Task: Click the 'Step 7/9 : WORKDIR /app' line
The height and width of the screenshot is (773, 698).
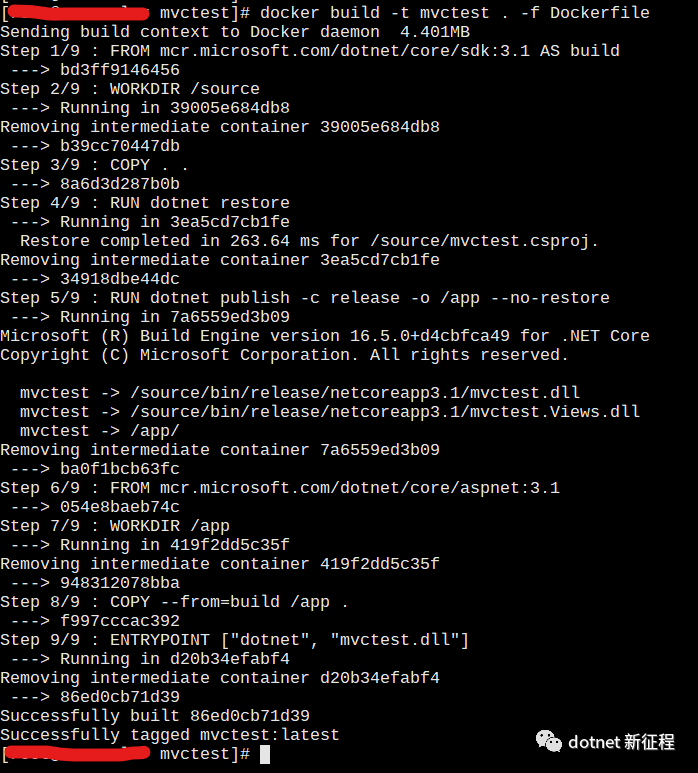Action: click(x=115, y=526)
